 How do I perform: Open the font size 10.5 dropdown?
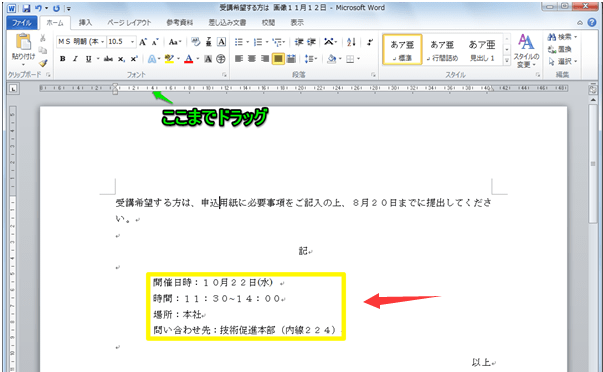click(x=133, y=42)
